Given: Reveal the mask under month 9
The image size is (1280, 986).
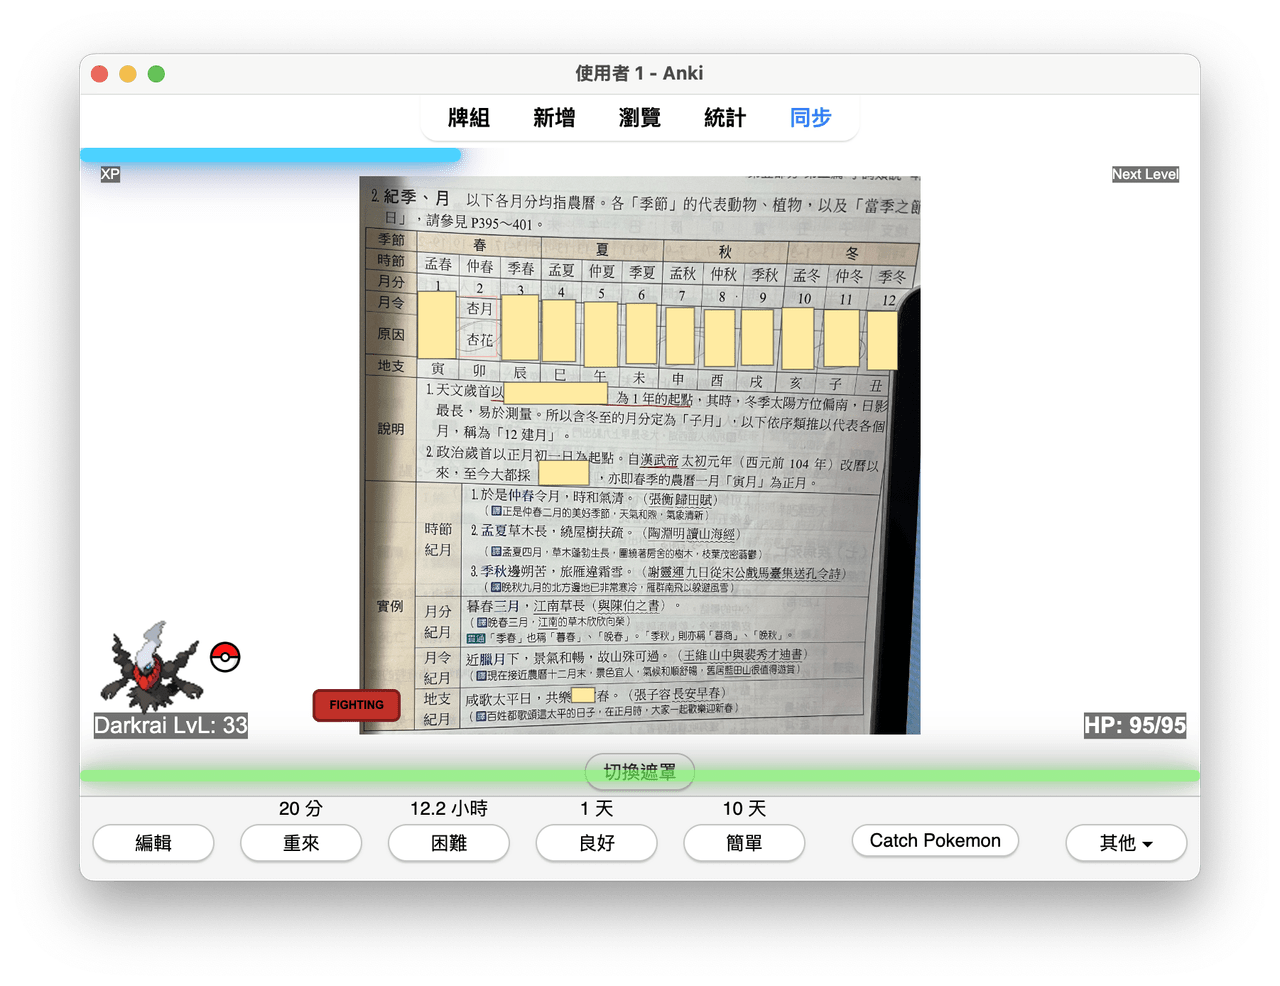Looking at the screenshot, I should click(x=757, y=337).
